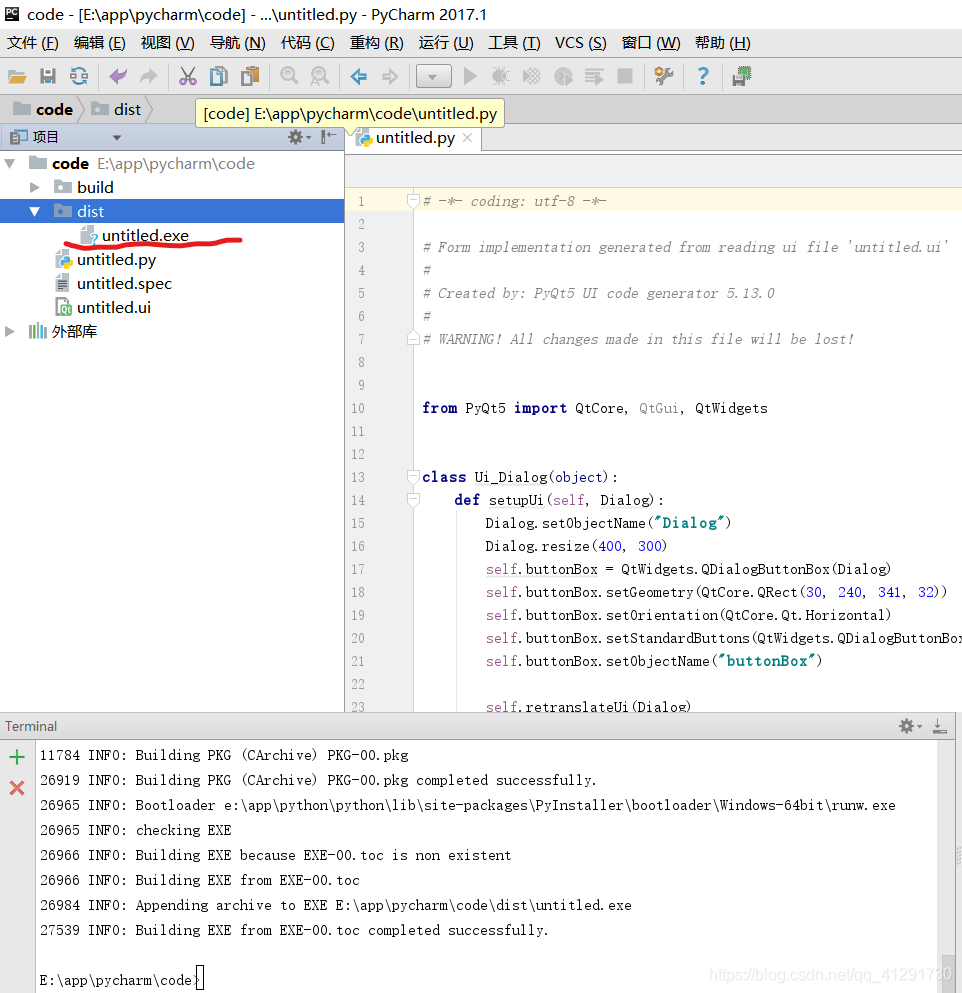The height and width of the screenshot is (993, 962).
Task: Click the Copy icon in the toolbar
Action: (219, 76)
